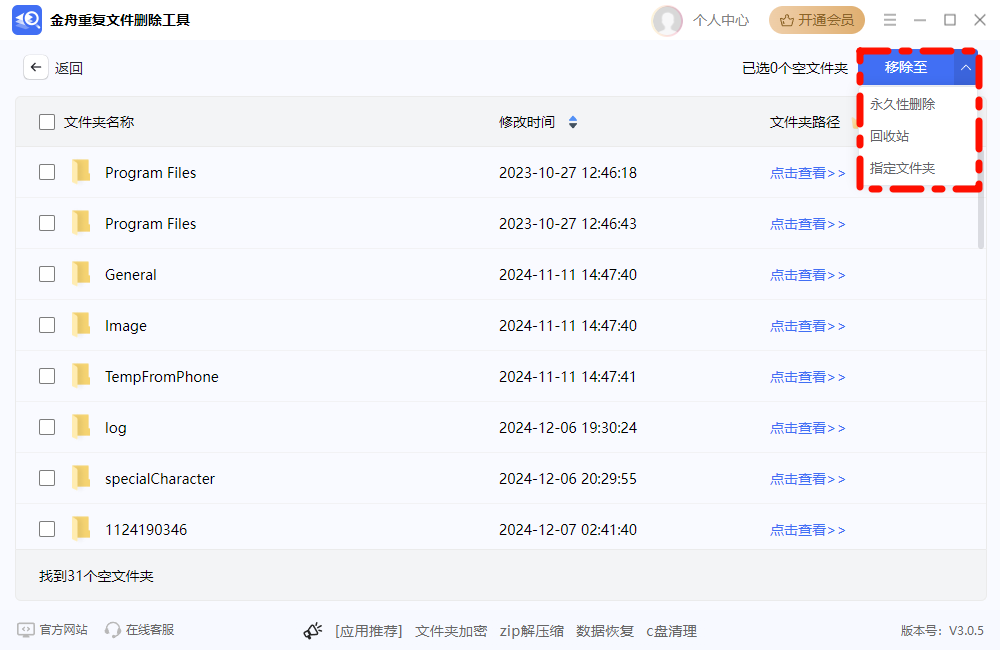Click the folder icon of General row
Image resolution: width=1000 pixels, height=650 pixels.
81,274
